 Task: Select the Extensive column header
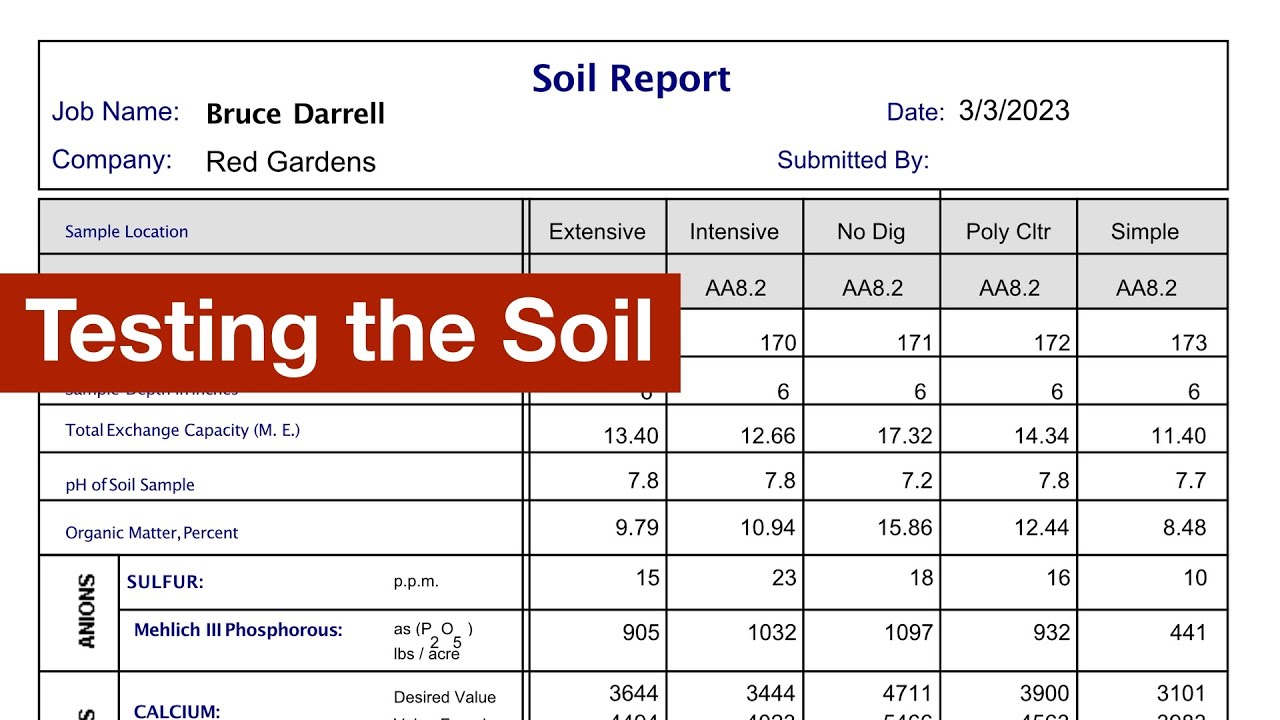pos(597,232)
